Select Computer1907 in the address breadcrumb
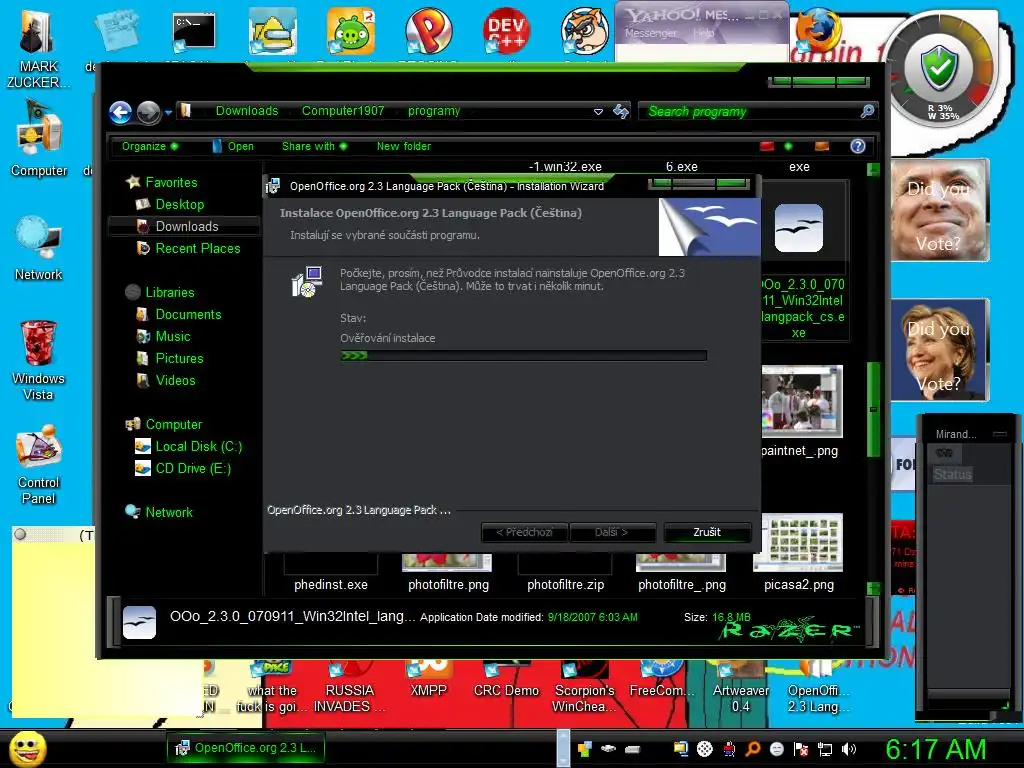 (343, 111)
